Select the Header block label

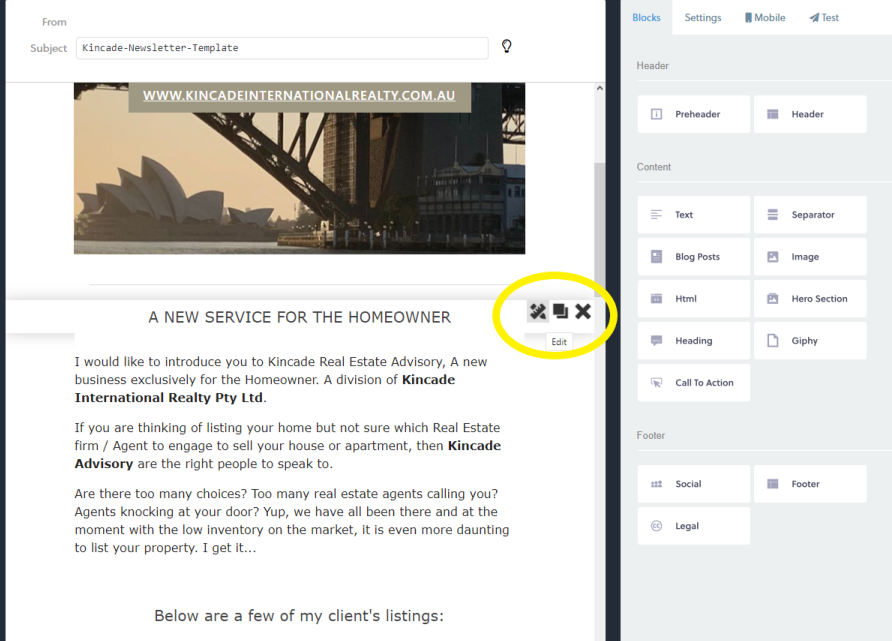point(807,114)
